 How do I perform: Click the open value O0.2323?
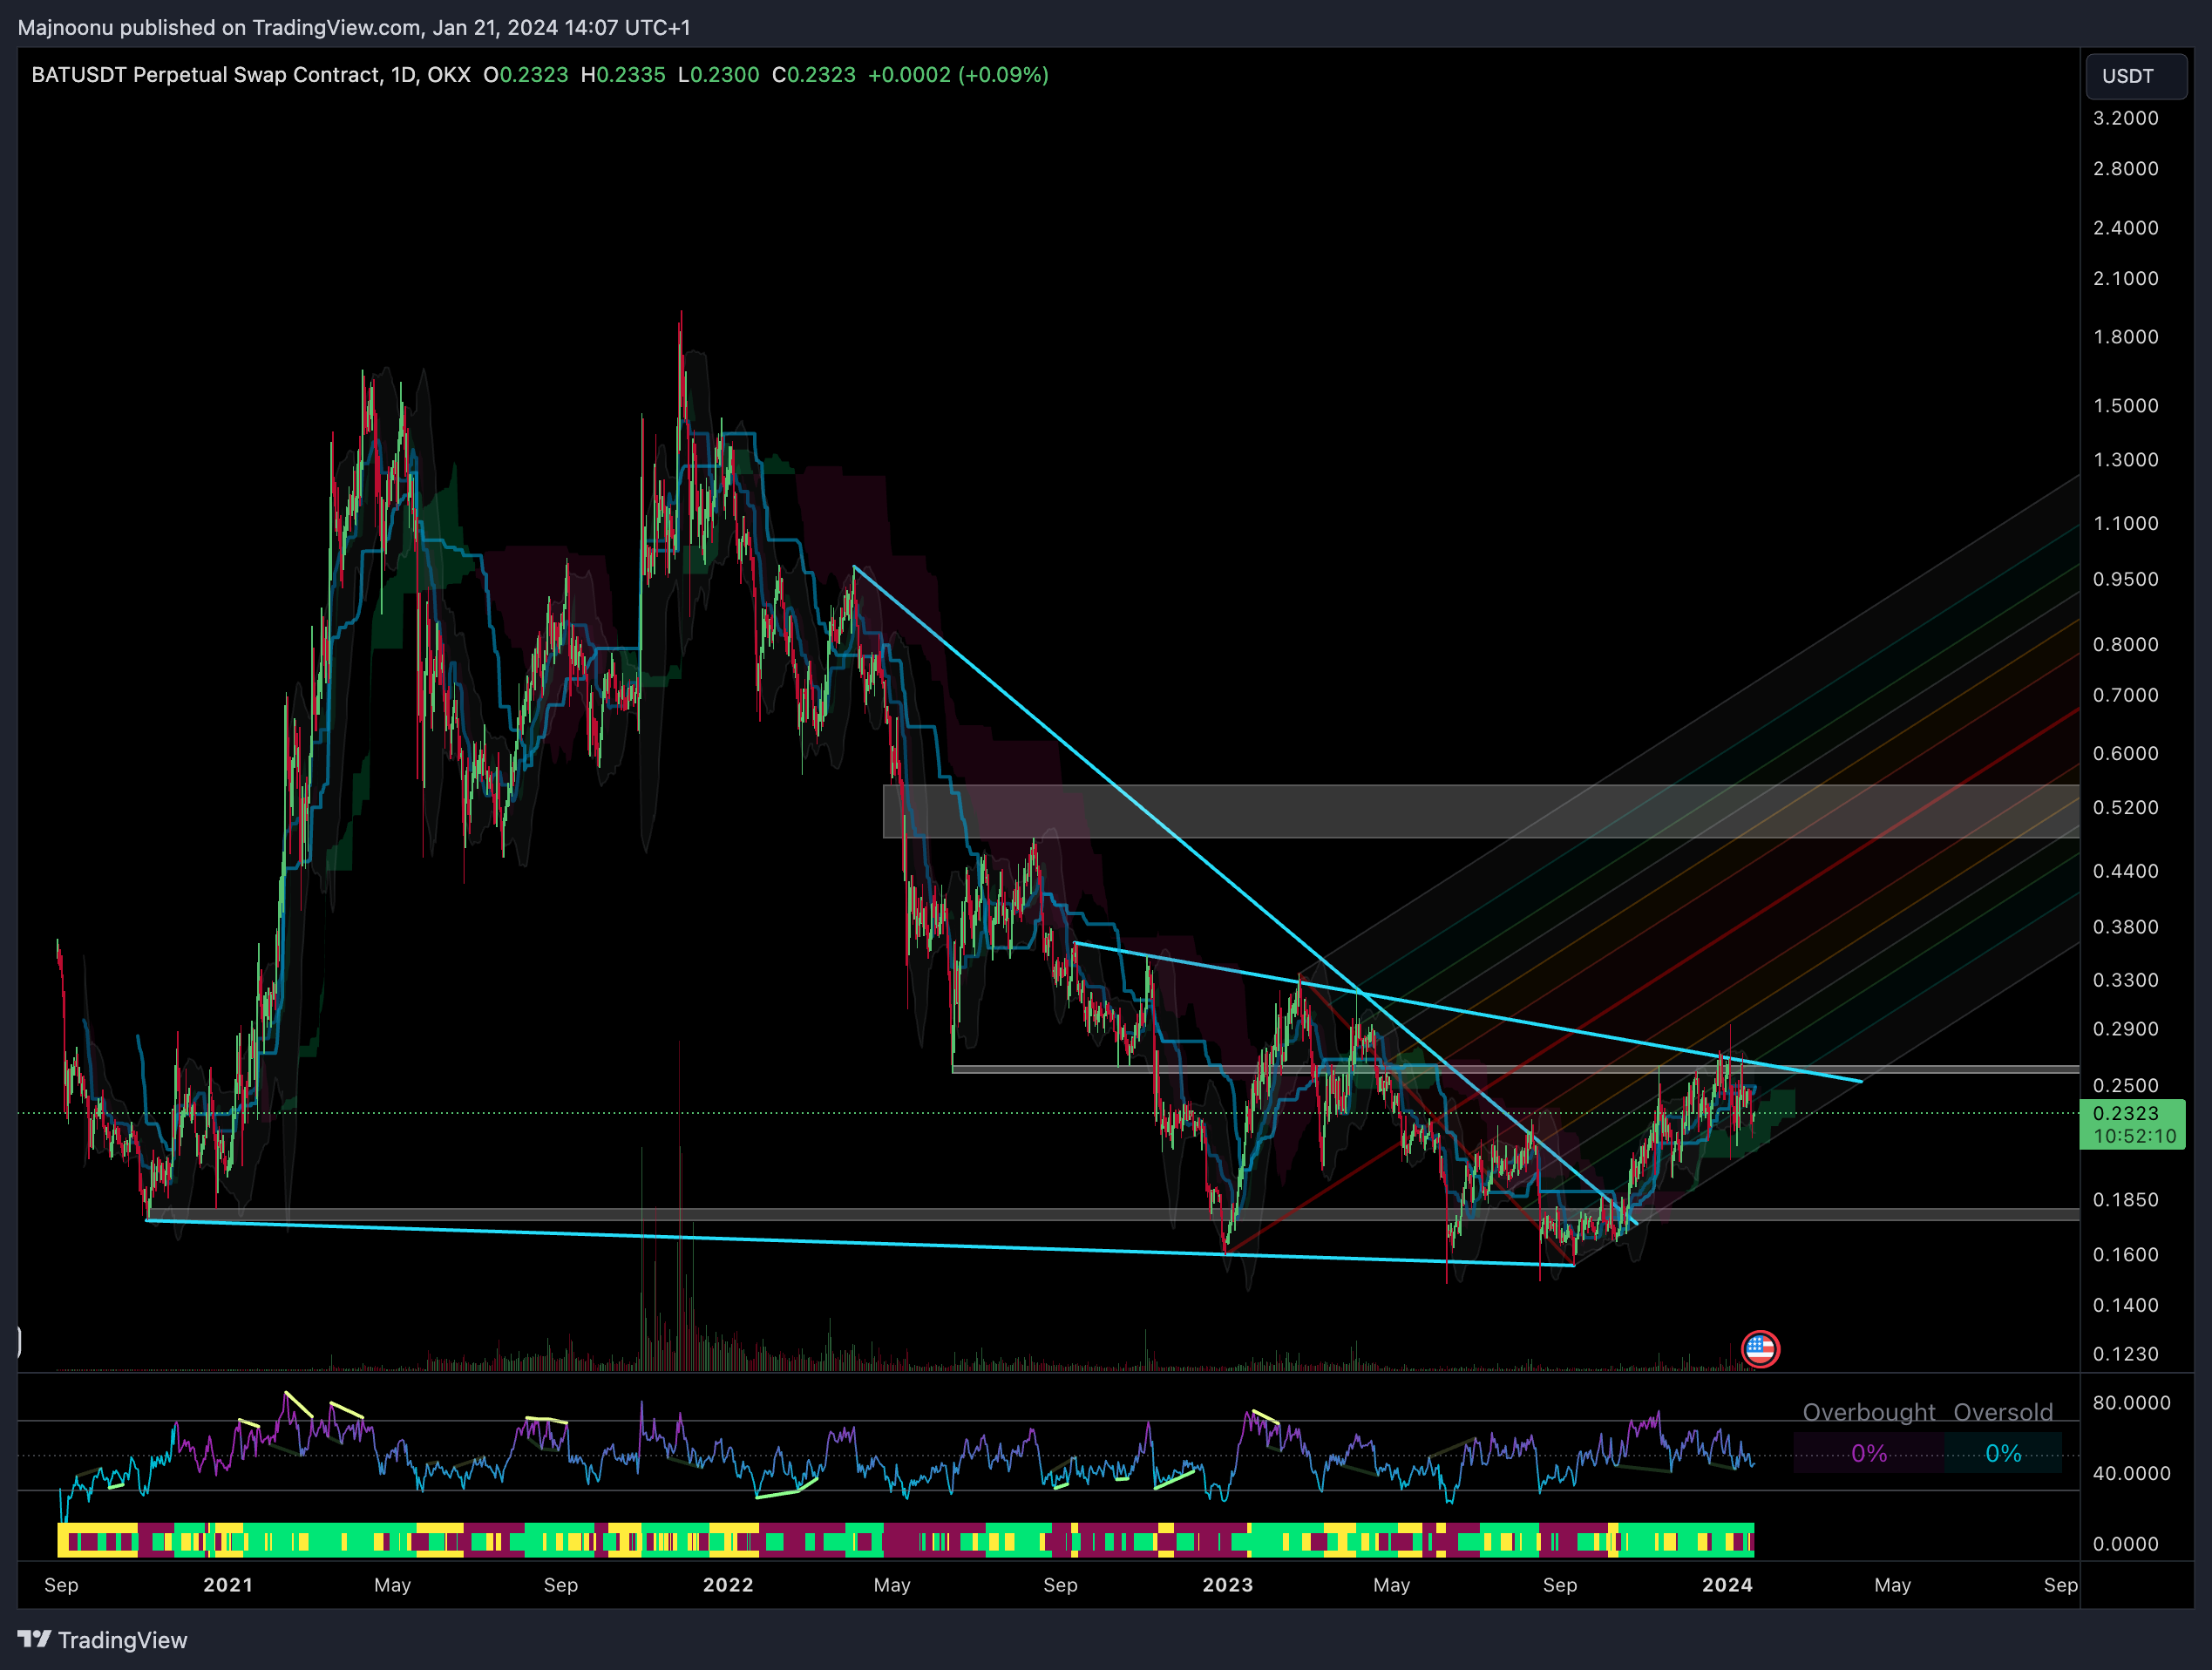point(526,75)
